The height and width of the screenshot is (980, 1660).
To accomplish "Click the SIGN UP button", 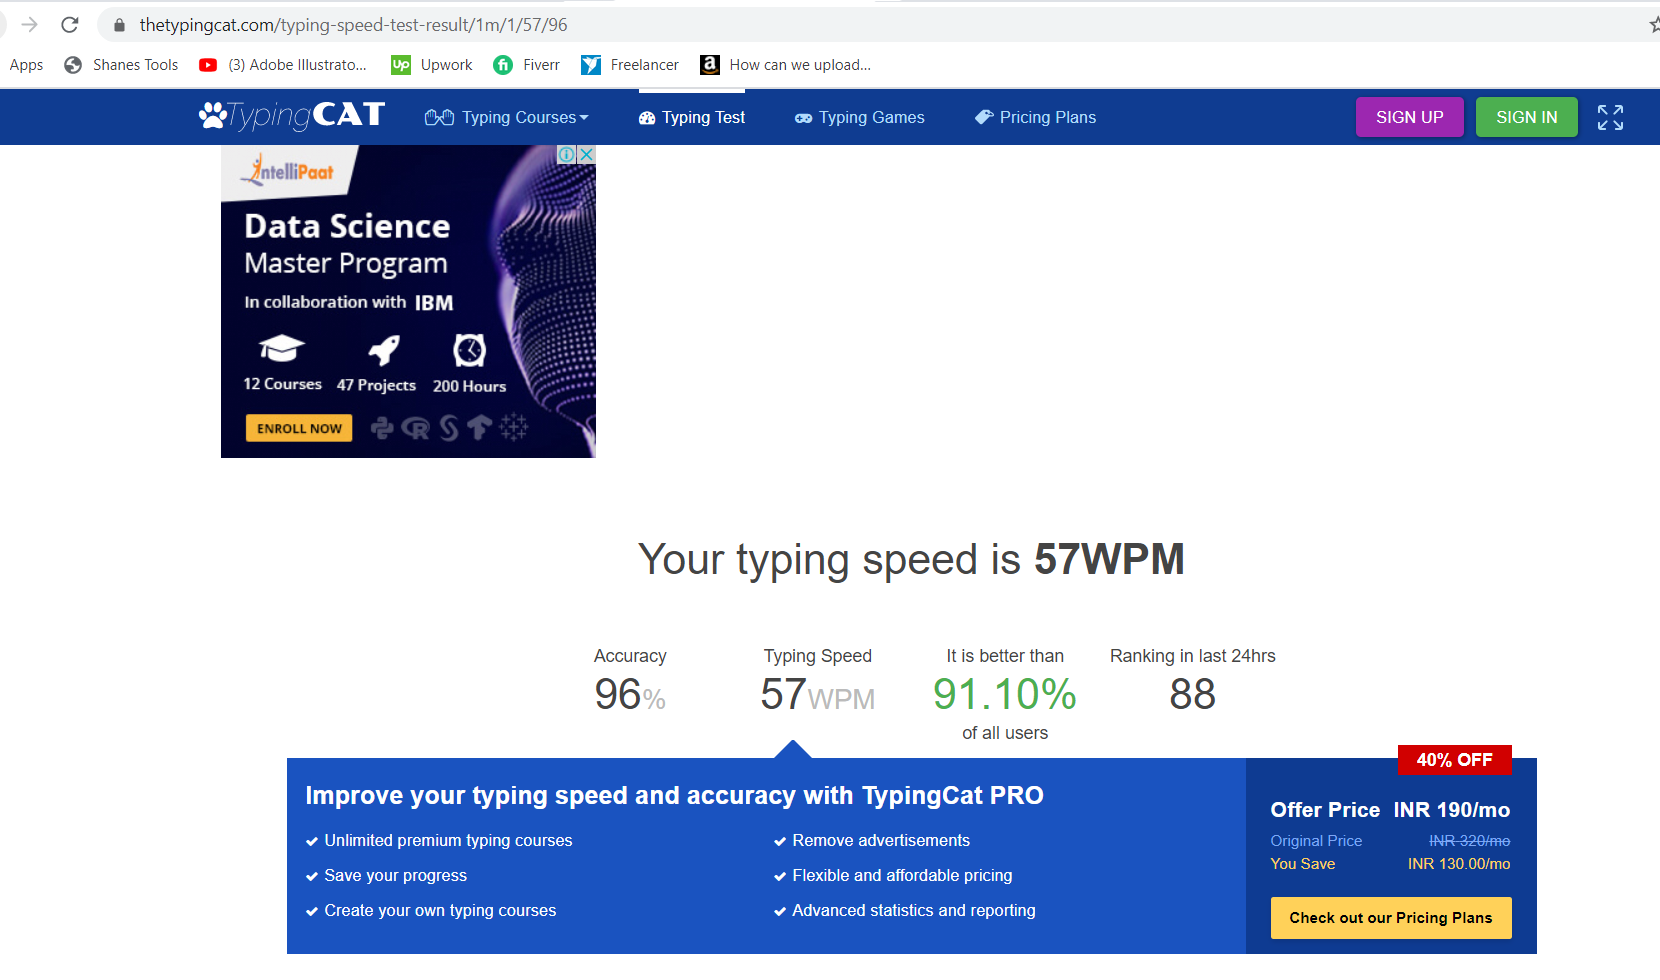I will pyautogui.click(x=1409, y=117).
